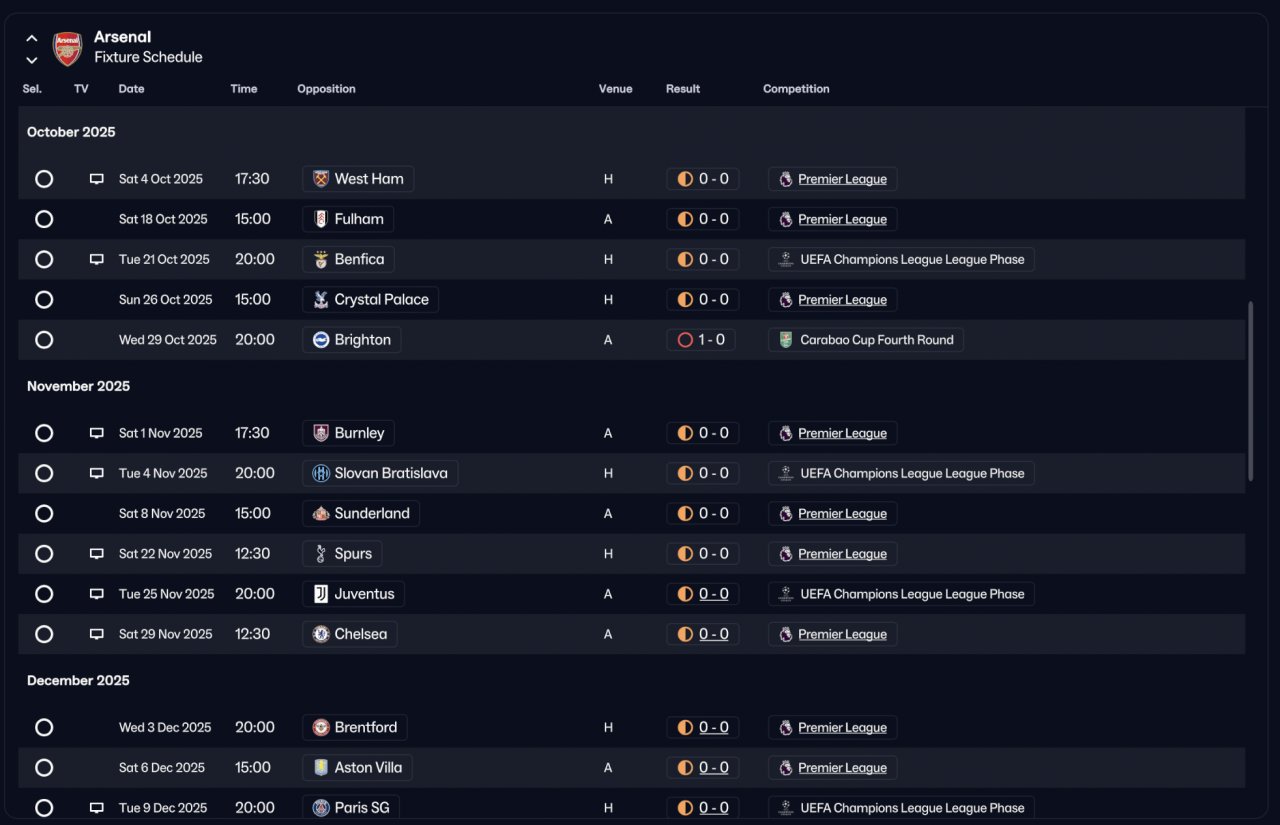1280x825 pixels.
Task: Select the Brentford fixture radio button
Action: pos(44,727)
